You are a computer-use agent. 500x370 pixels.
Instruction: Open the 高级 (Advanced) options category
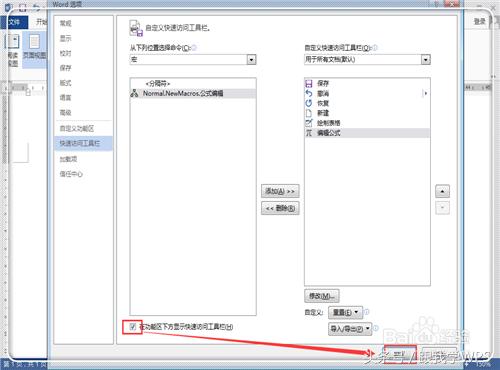65,112
